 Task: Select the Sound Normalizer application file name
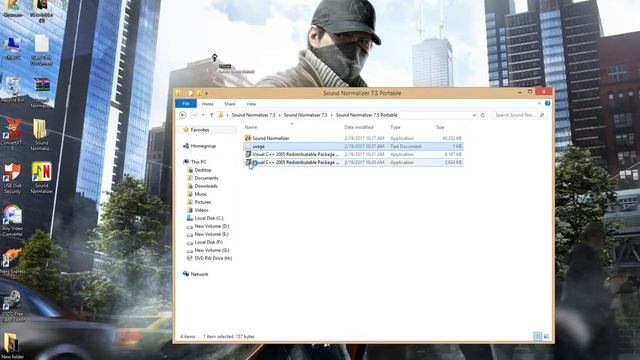click(271, 138)
